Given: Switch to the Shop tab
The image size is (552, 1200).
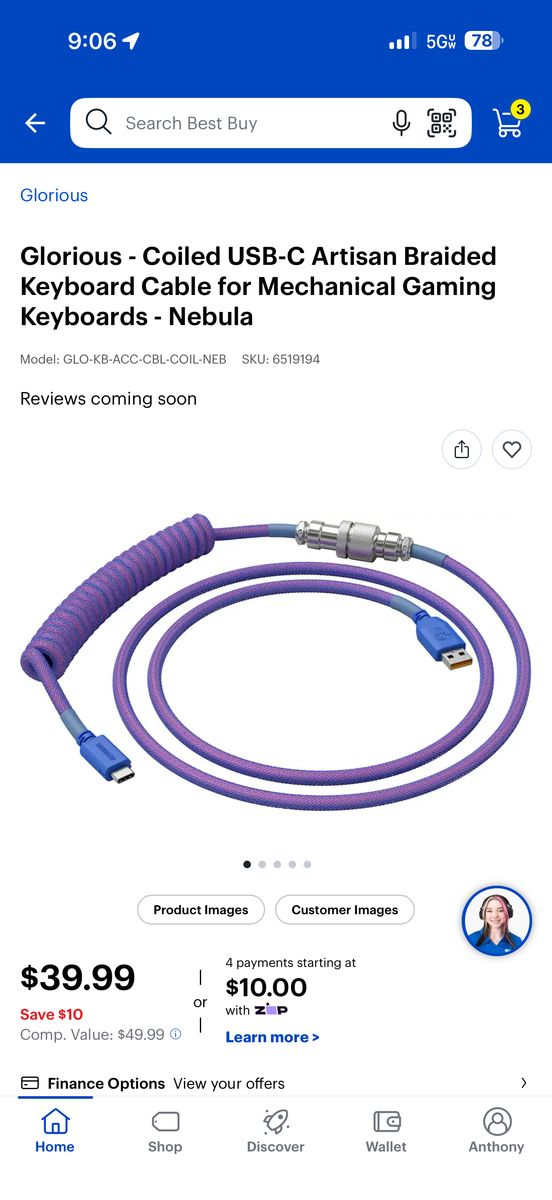Looking at the screenshot, I should (165, 1131).
